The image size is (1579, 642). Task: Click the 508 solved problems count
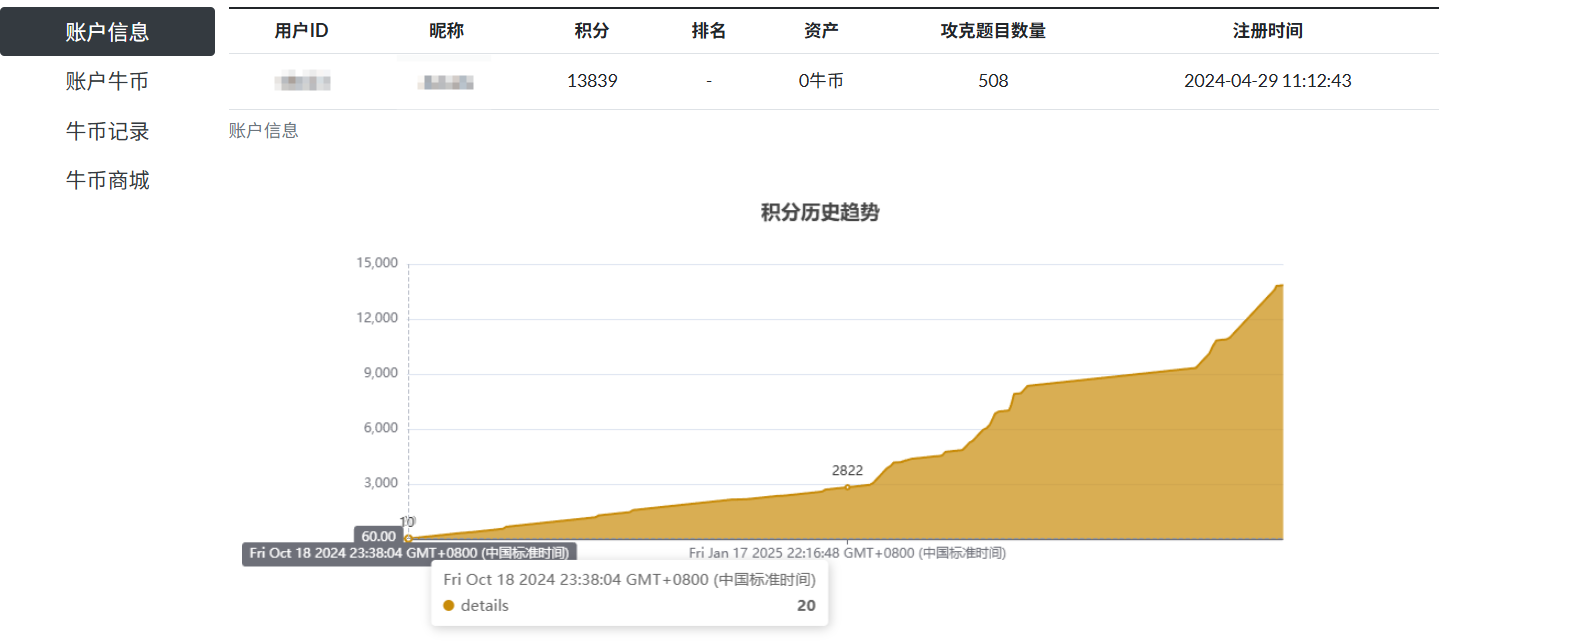point(993,81)
